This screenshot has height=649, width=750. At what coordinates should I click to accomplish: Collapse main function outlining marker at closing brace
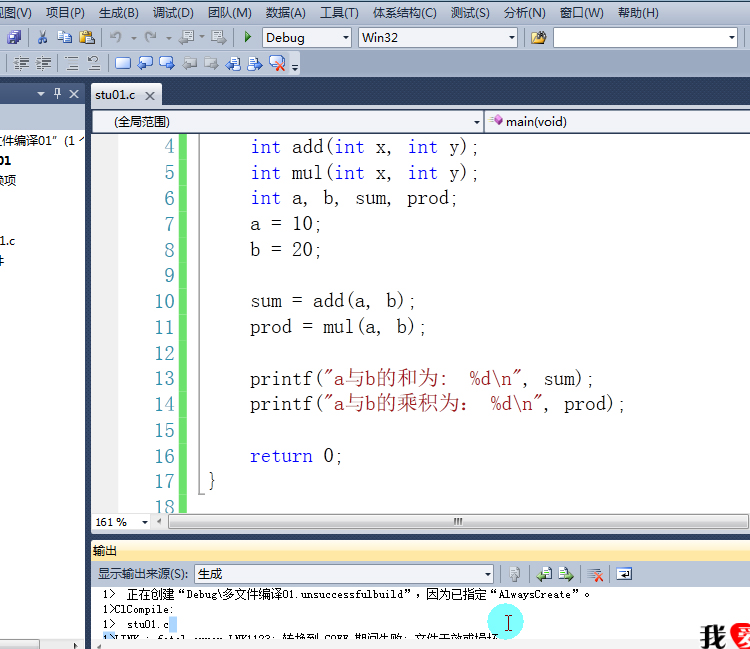[201, 493]
